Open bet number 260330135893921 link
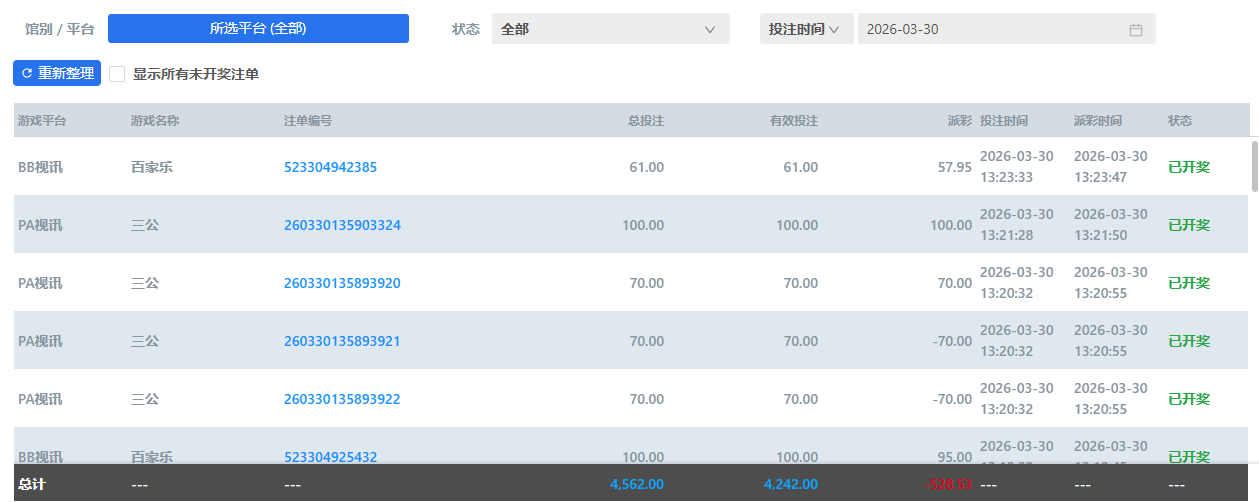This screenshot has height=502, width=1259. coord(342,341)
